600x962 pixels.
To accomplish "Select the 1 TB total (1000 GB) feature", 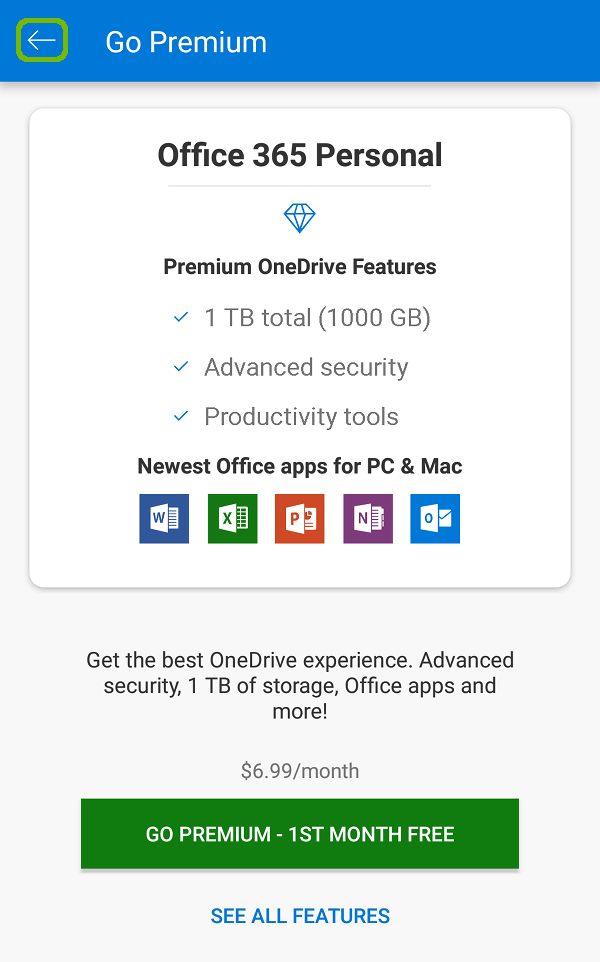I will coord(316,317).
